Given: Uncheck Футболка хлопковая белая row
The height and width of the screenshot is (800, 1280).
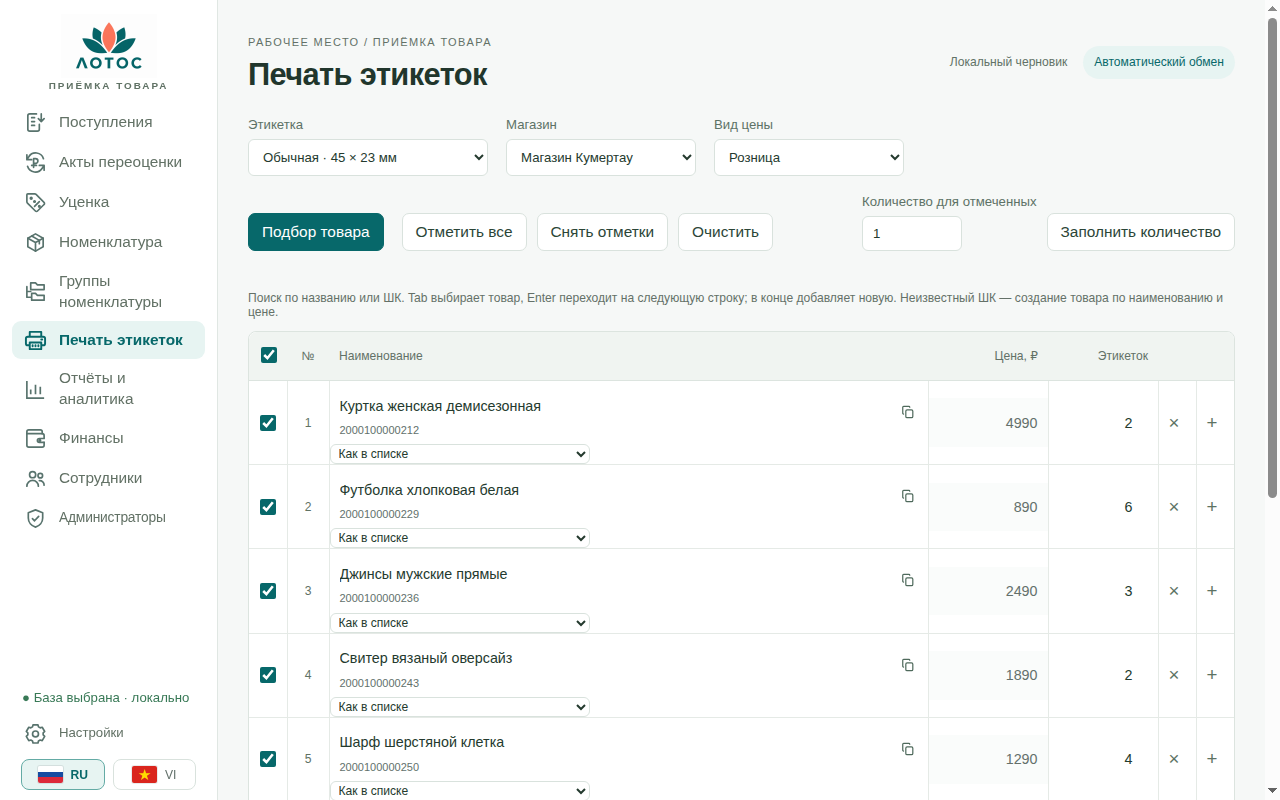Looking at the screenshot, I should tap(268, 507).
